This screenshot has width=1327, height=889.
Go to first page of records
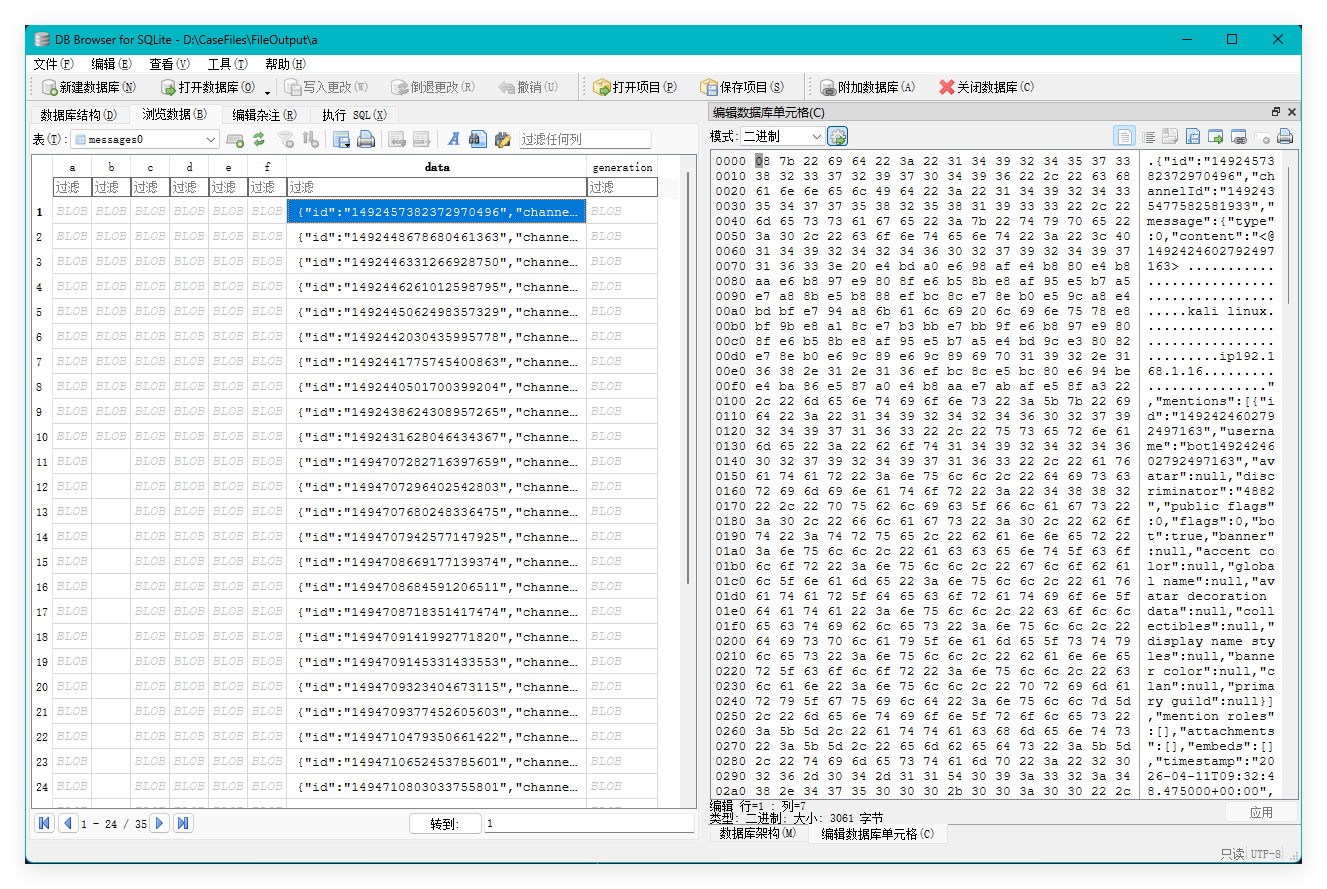44,823
